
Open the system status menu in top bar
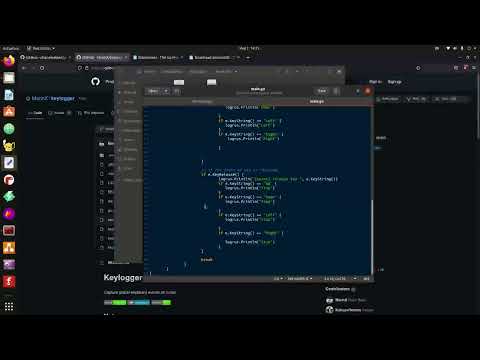click(x=461, y=48)
